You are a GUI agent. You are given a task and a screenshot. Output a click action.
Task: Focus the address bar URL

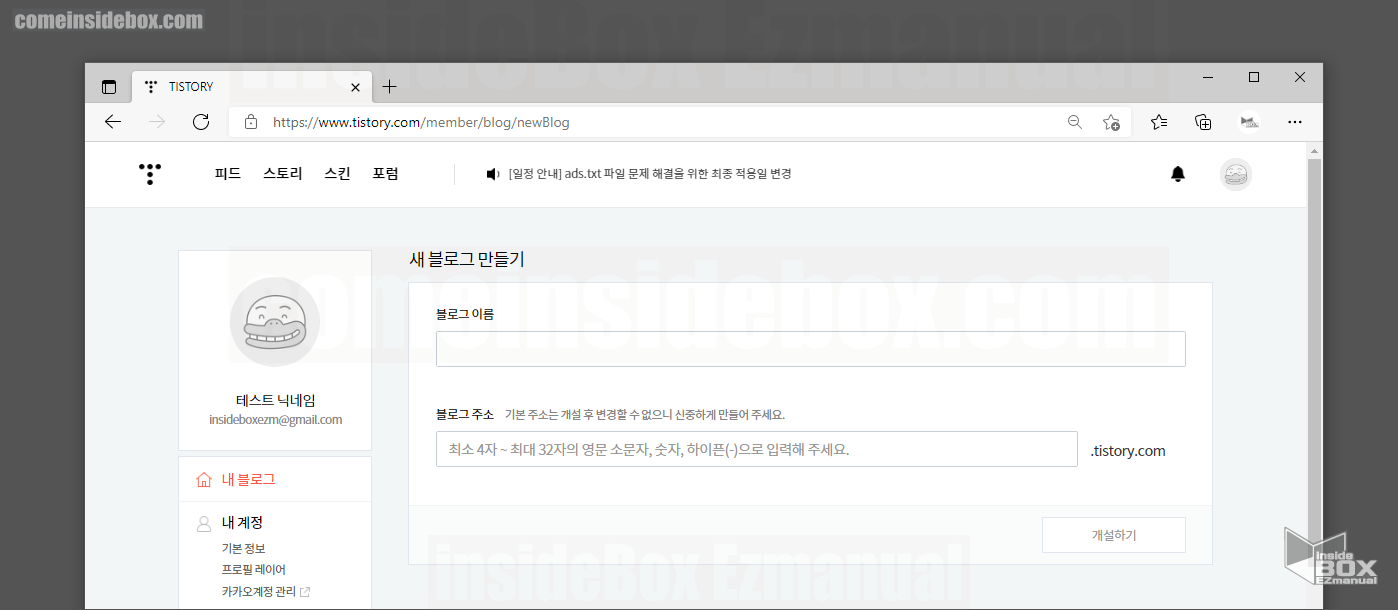(x=421, y=122)
